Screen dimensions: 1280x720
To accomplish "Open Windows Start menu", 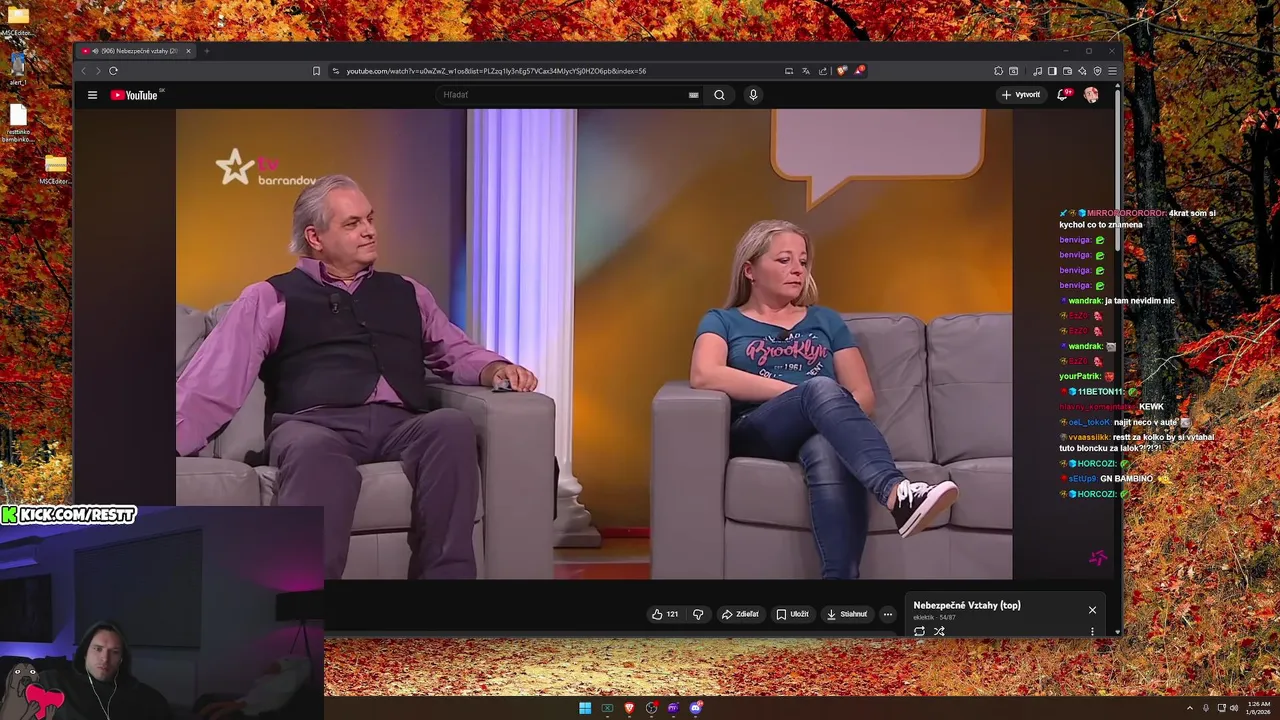I will pyautogui.click(x=585, y=708).
